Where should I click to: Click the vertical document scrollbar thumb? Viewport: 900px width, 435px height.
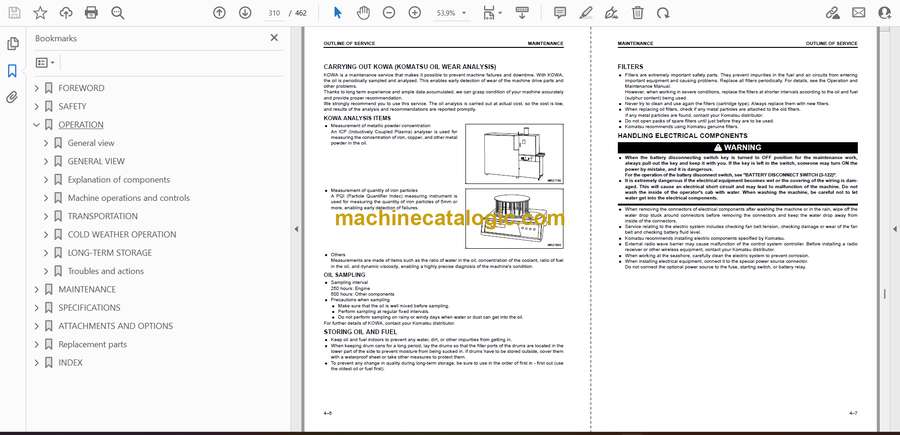(885, 294)
